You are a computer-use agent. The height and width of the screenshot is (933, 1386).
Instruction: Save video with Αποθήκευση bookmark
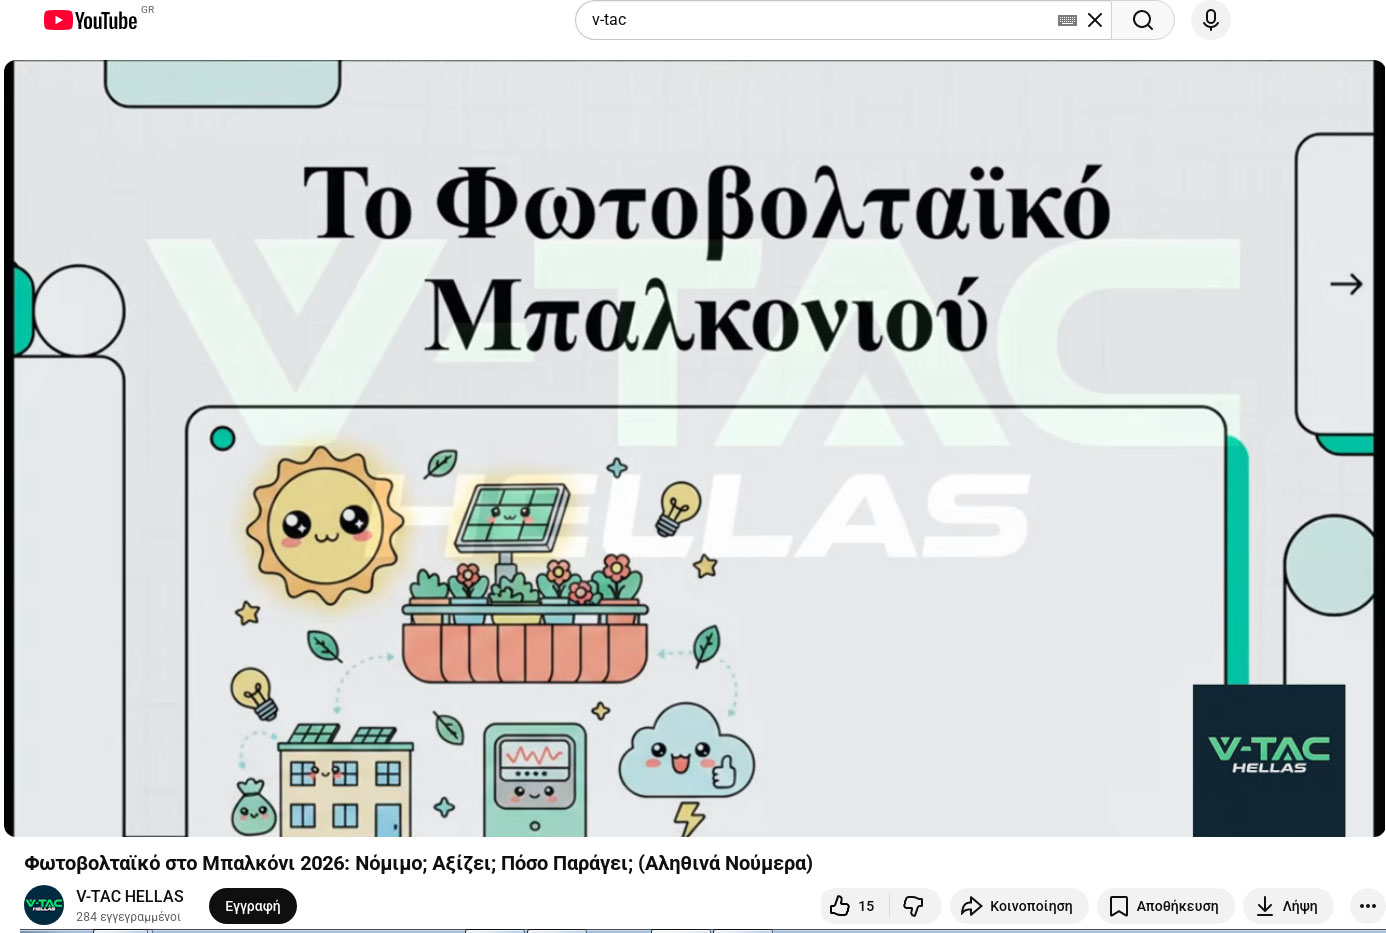pyautogui.click(x=1165, y=906)
